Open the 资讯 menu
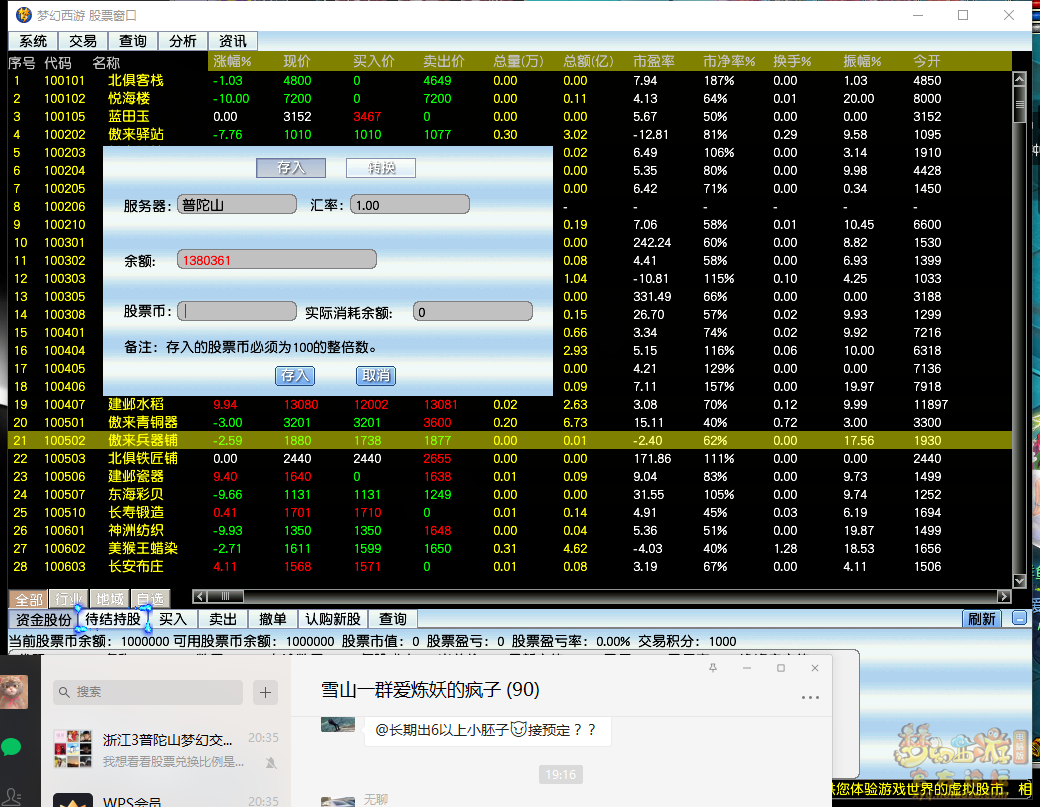The width and height of the screenshot is (1040, 807). 233,41
